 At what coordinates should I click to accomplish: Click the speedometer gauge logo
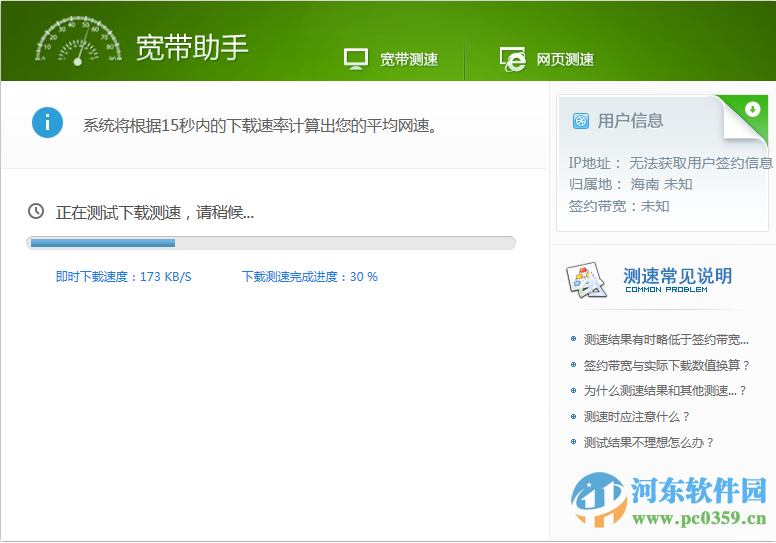click(x=78, y=41)
